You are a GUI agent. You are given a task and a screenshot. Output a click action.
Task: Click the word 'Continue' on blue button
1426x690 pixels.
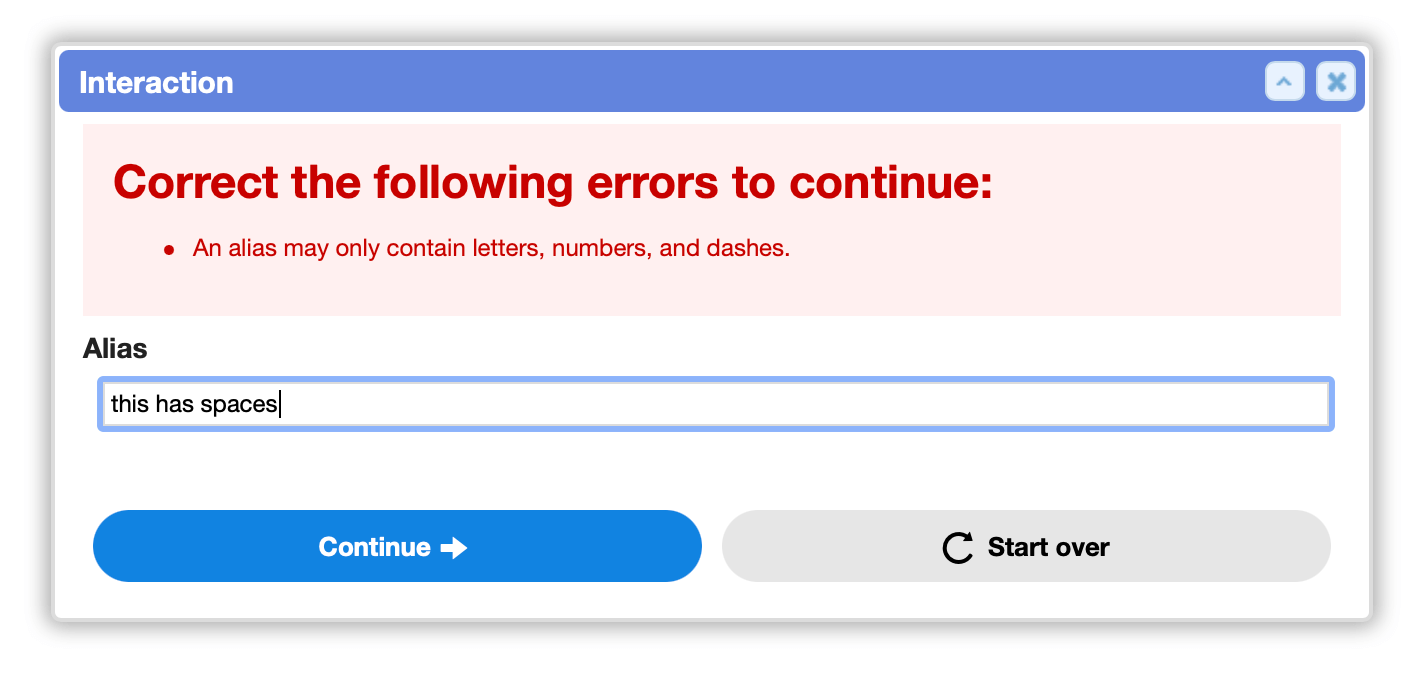374,547
